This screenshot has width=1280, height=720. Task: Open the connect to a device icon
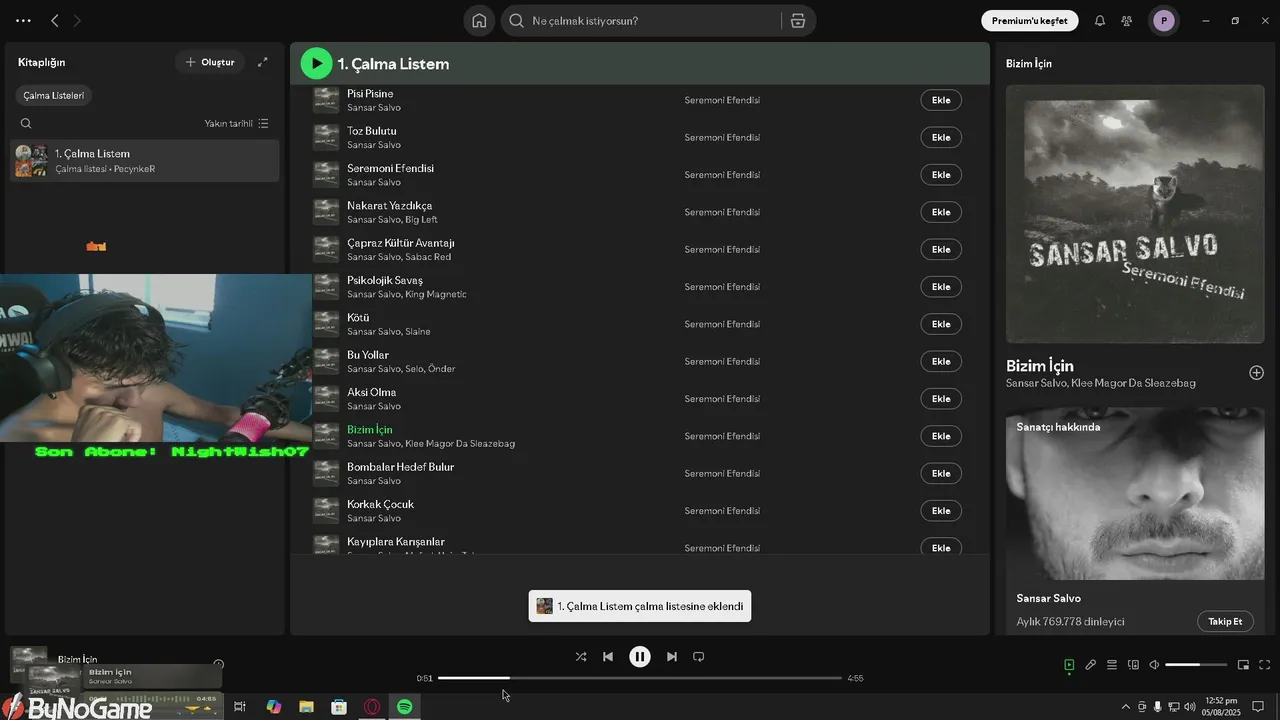point(1133,665)
